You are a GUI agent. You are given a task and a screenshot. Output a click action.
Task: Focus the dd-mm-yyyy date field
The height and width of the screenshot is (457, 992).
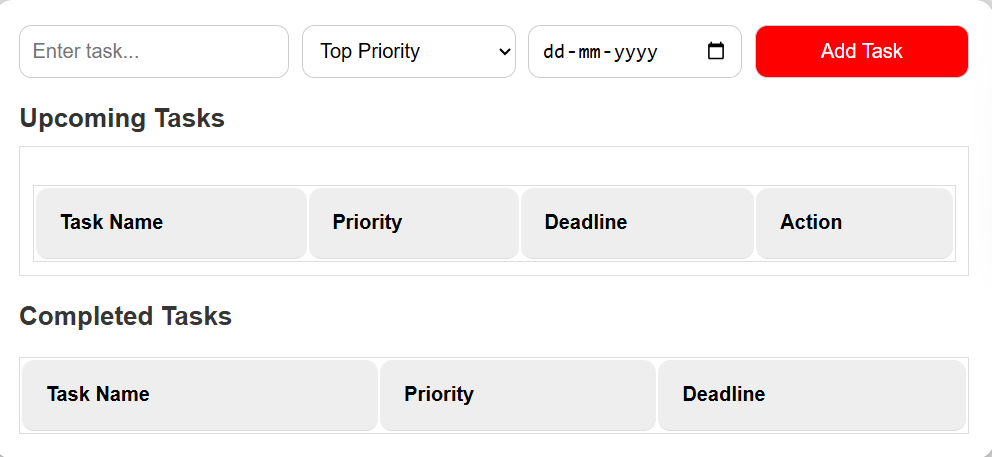pos(635,51)
